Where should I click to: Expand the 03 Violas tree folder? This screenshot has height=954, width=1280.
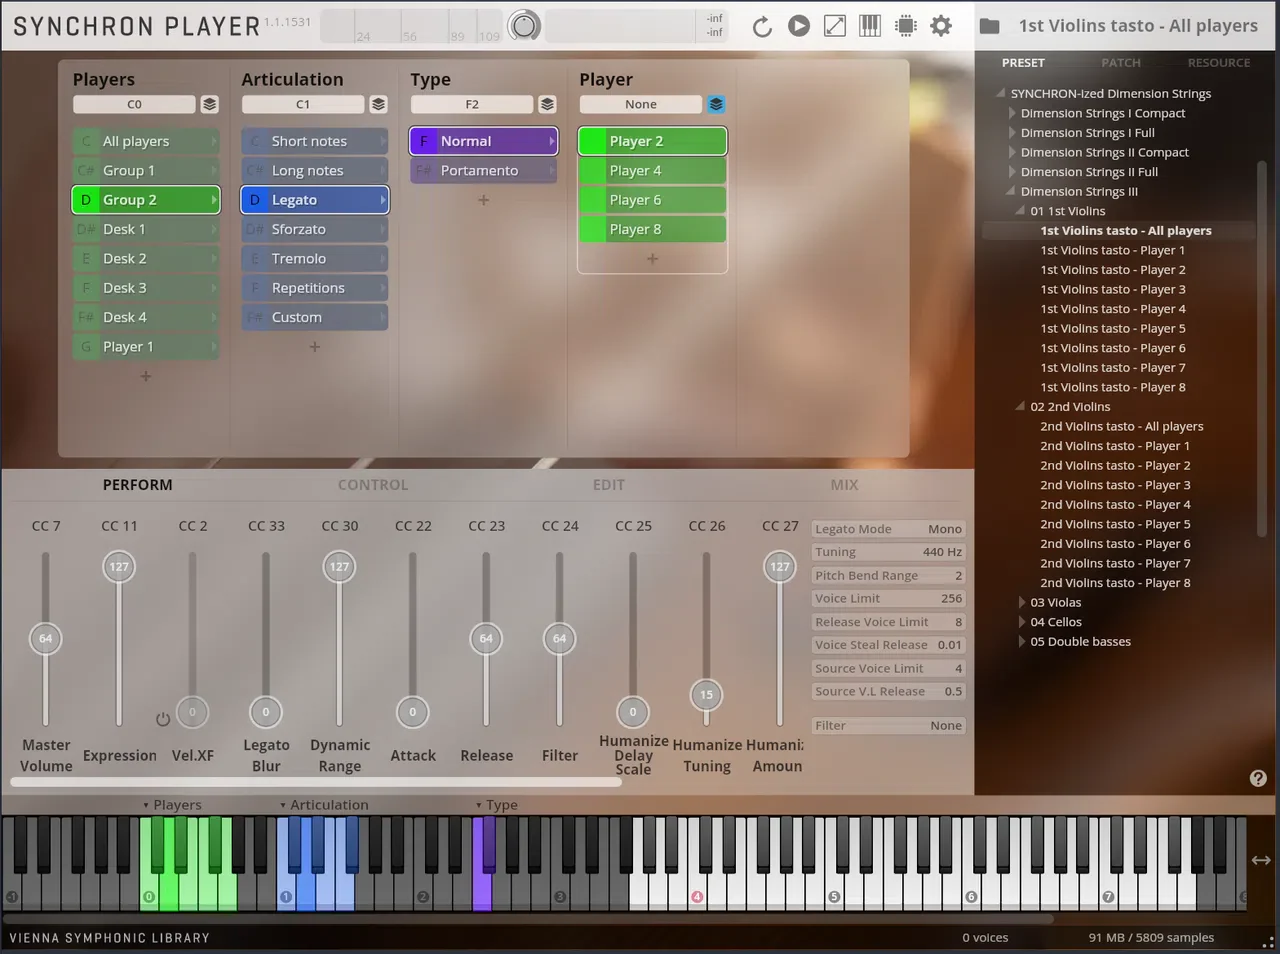point(1022,603)
